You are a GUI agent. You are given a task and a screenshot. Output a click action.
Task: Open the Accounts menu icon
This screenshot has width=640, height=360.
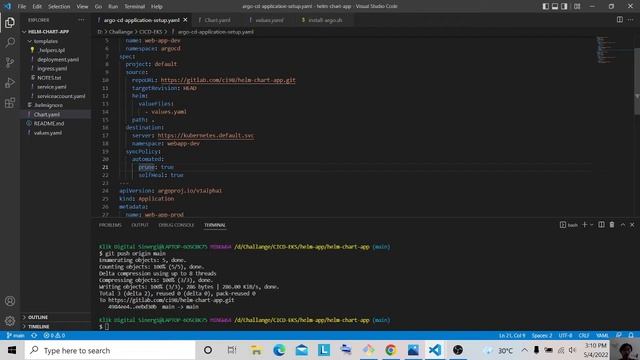point(10,301)
